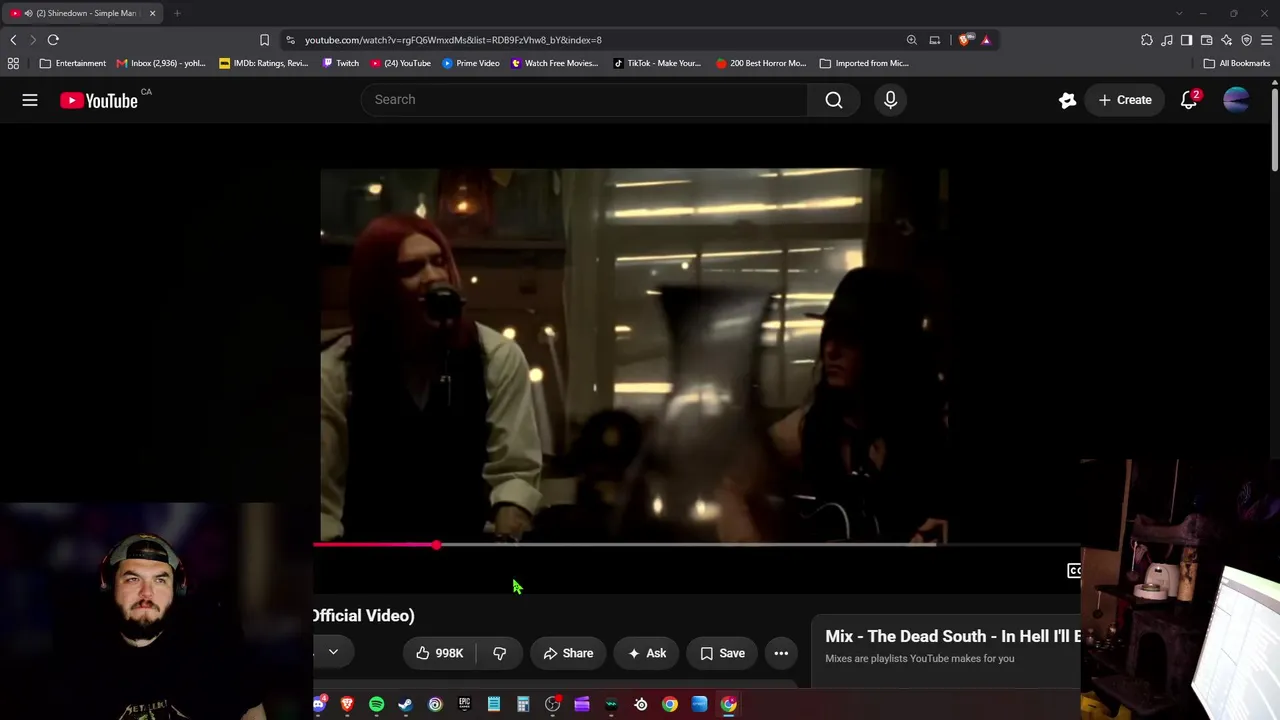
Task: Open the TikTok - Make Your... bookmark
Action: (657, 63)
